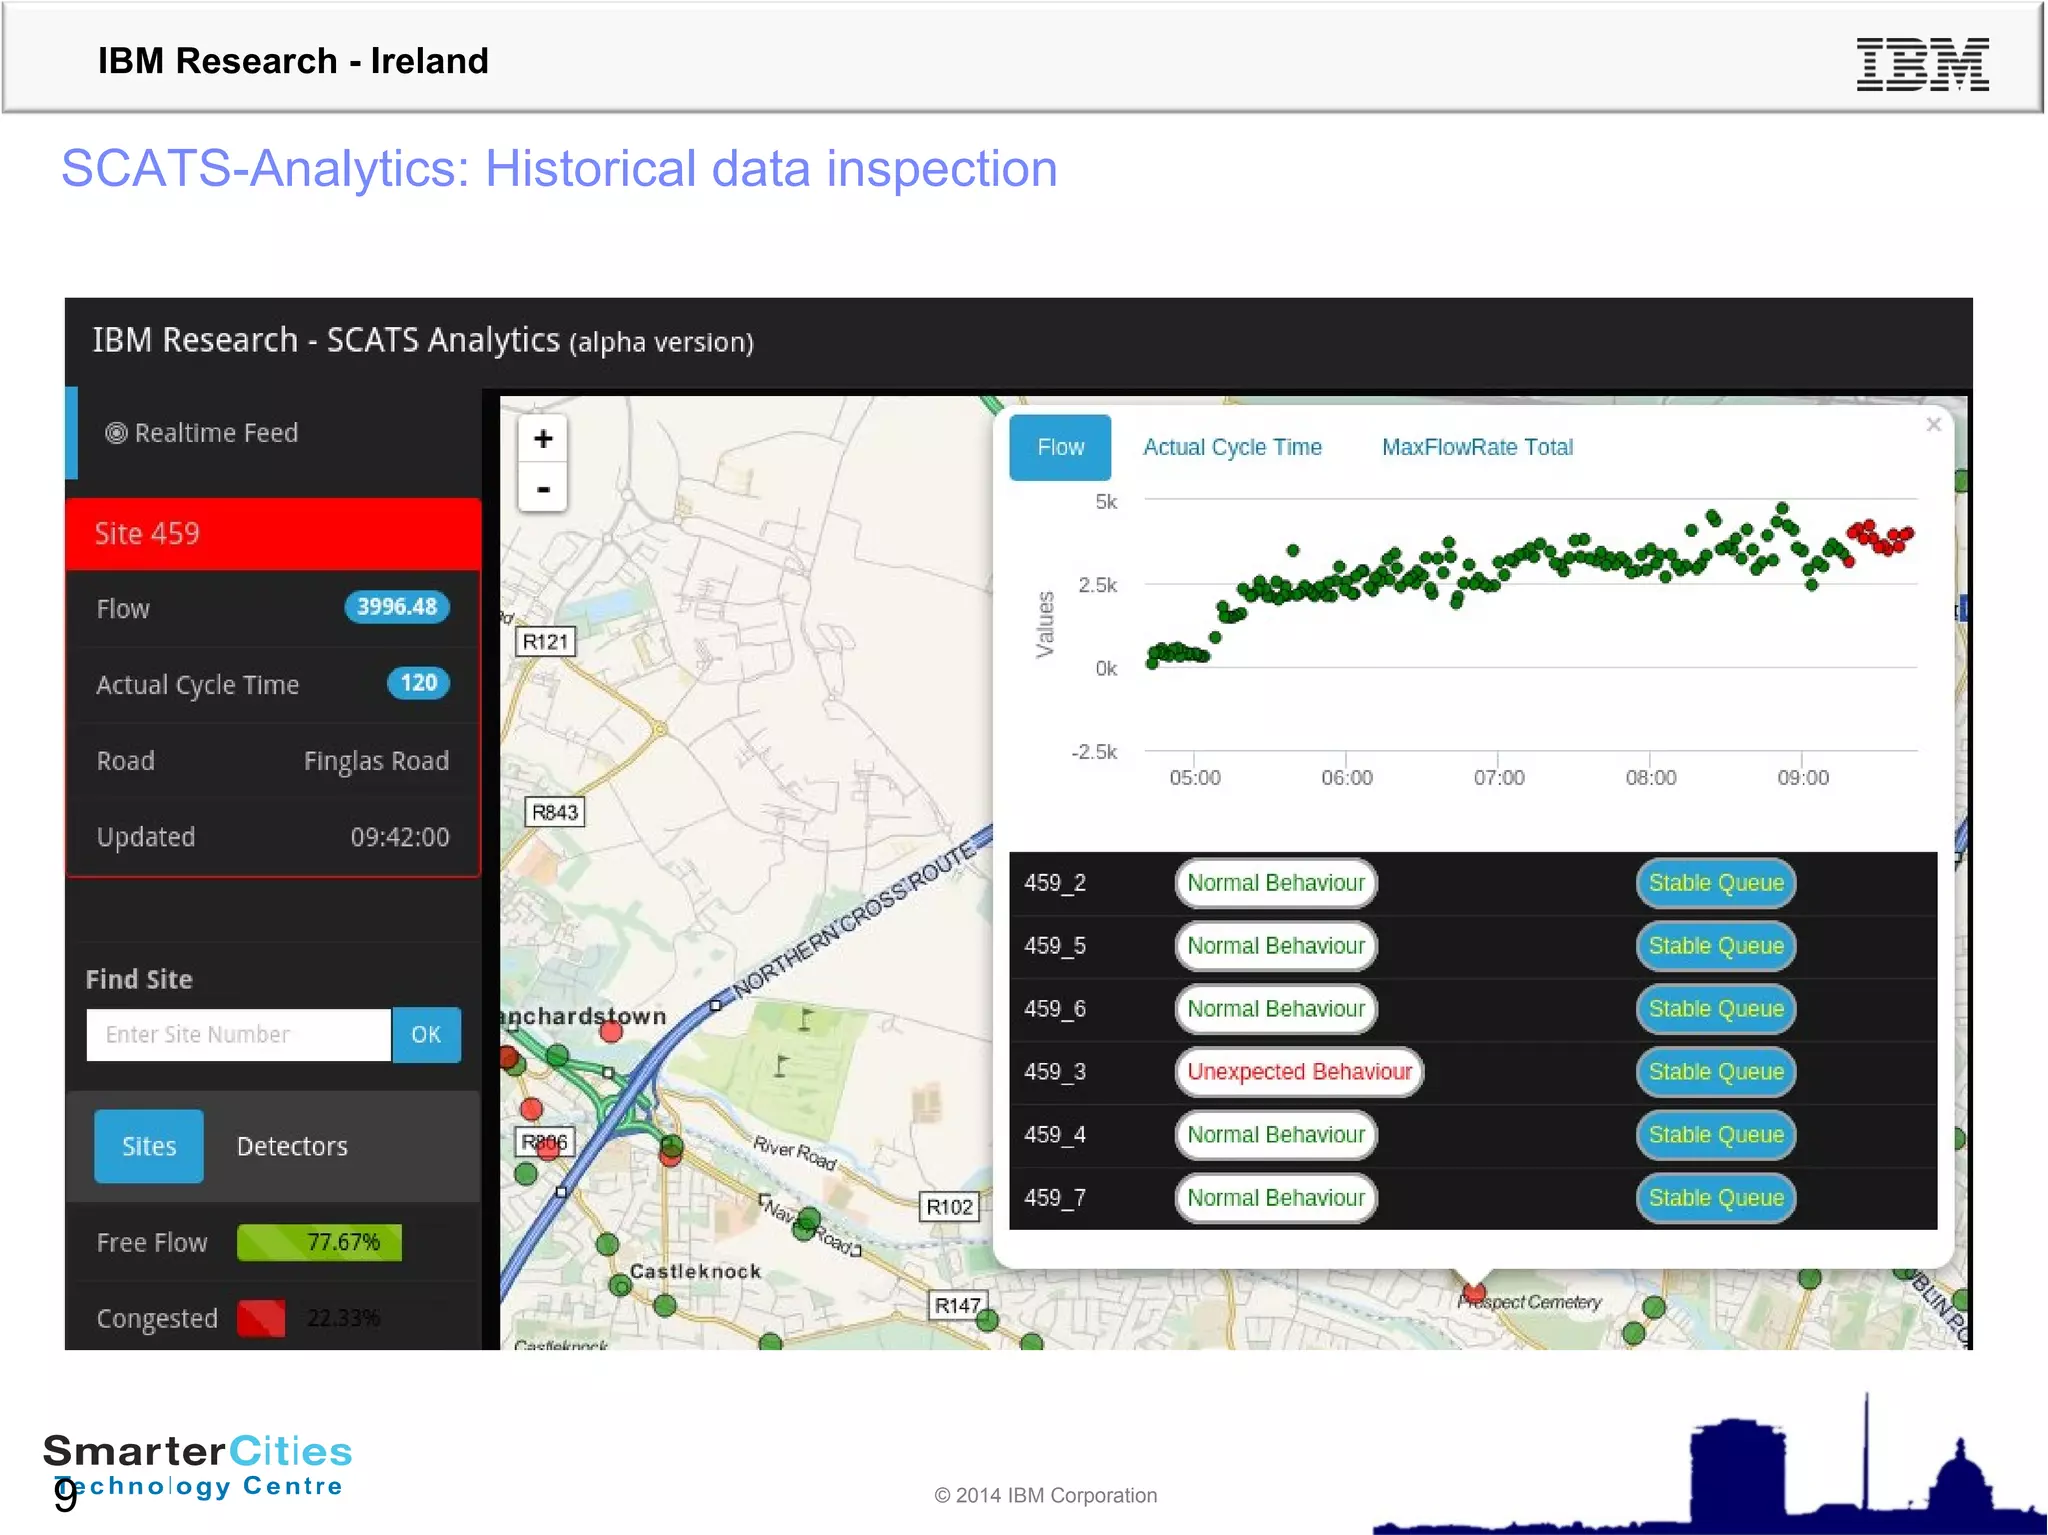Close the chart popup with the X

click(x=1933, y=425)
